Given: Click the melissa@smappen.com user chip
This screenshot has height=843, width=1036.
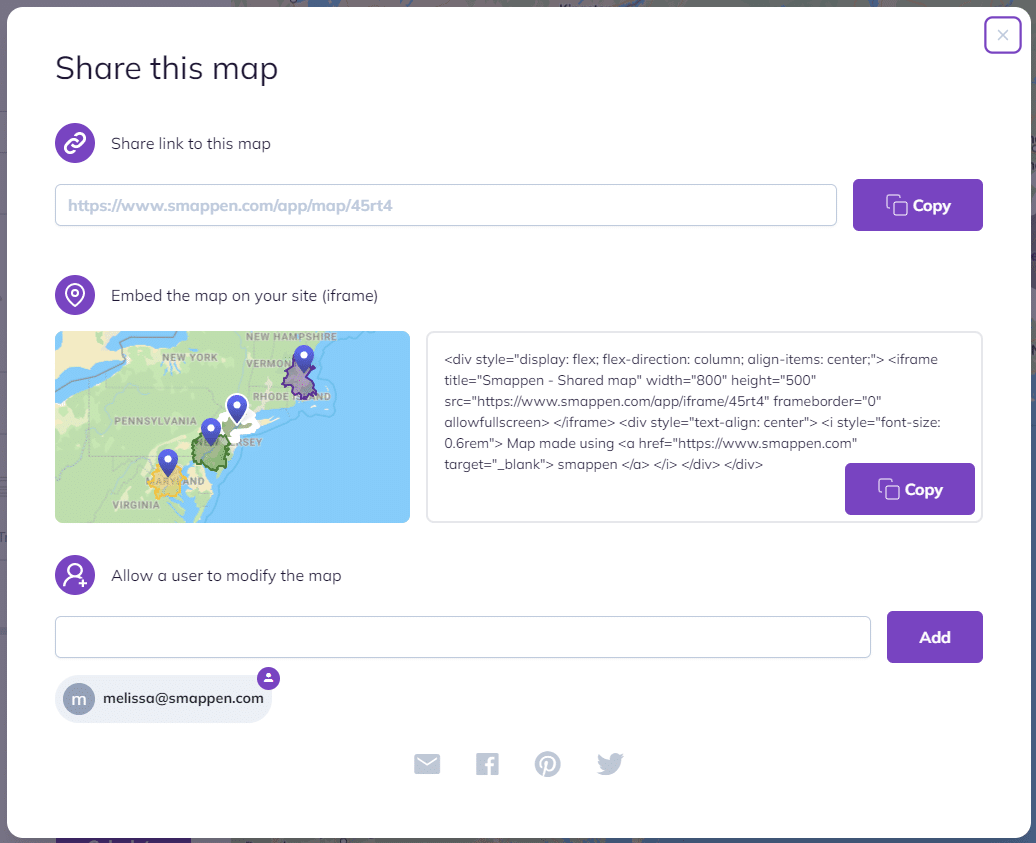Looking at the screenshot, I should pyautogui.click(x=163, y=699).
